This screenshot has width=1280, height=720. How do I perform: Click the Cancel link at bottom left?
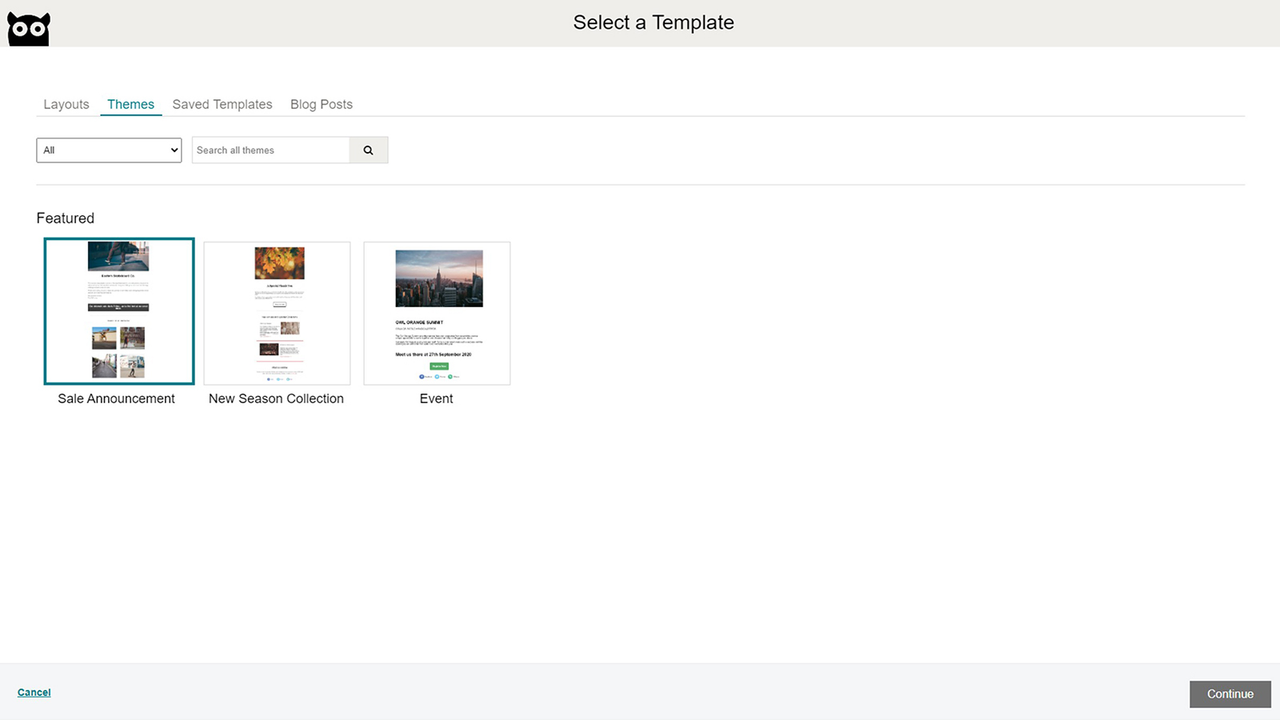[x=34, y=692]
